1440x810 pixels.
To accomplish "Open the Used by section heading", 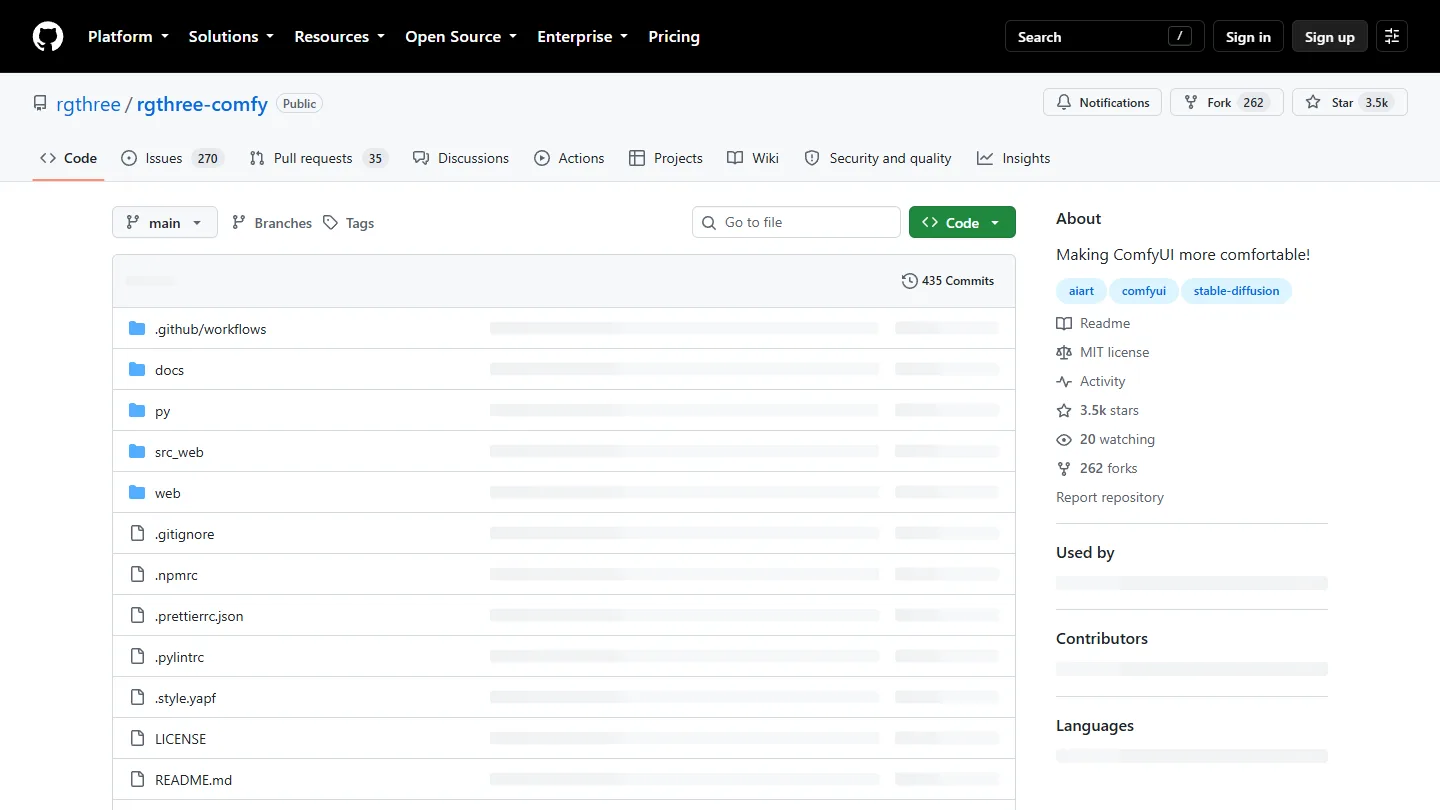I will tap(1085, 552).
